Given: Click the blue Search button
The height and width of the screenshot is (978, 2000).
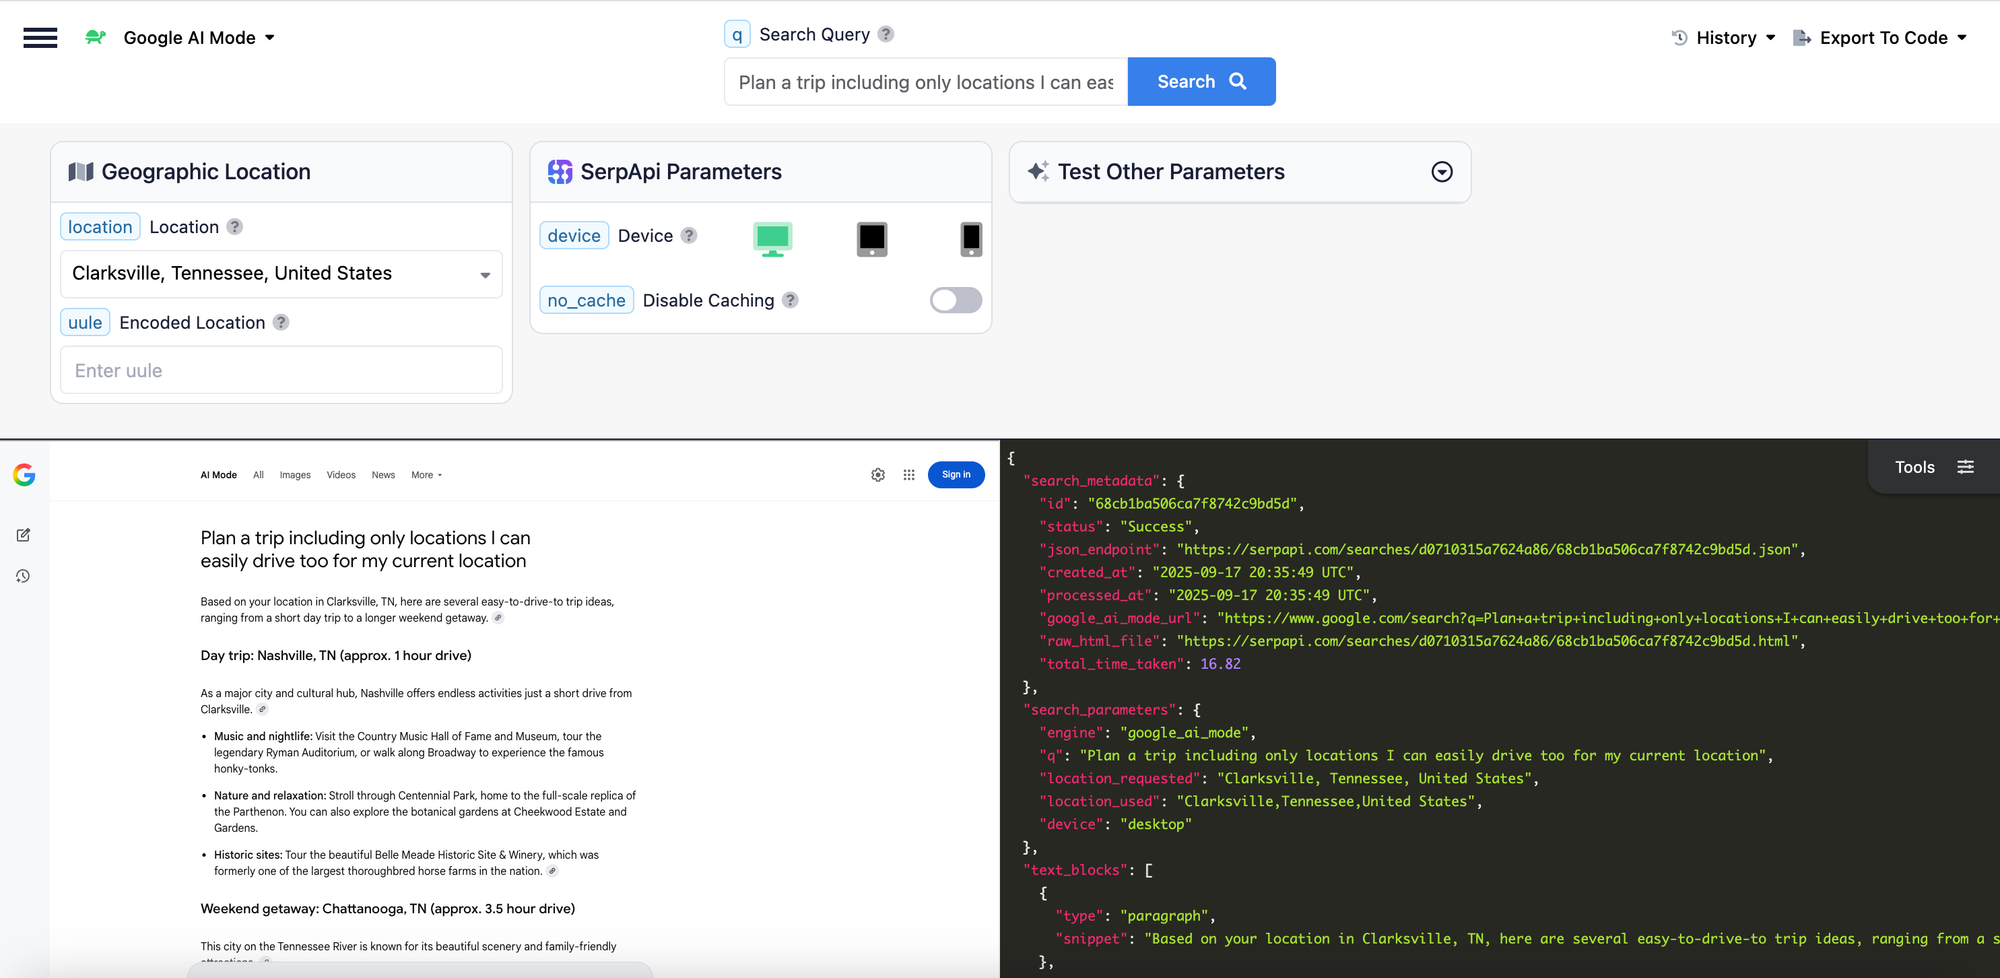Looking at the screenshot, I should (1201, 82).
